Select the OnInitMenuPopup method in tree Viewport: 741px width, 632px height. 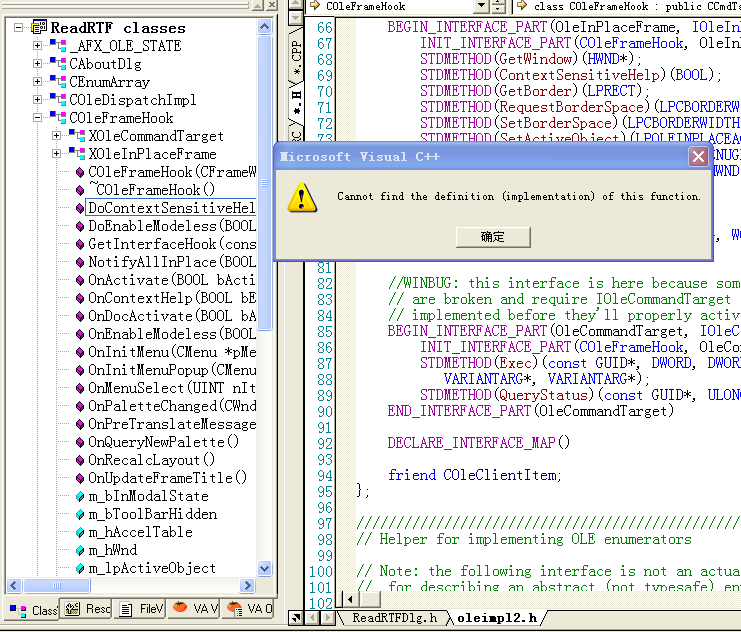[x=172, y=370]
